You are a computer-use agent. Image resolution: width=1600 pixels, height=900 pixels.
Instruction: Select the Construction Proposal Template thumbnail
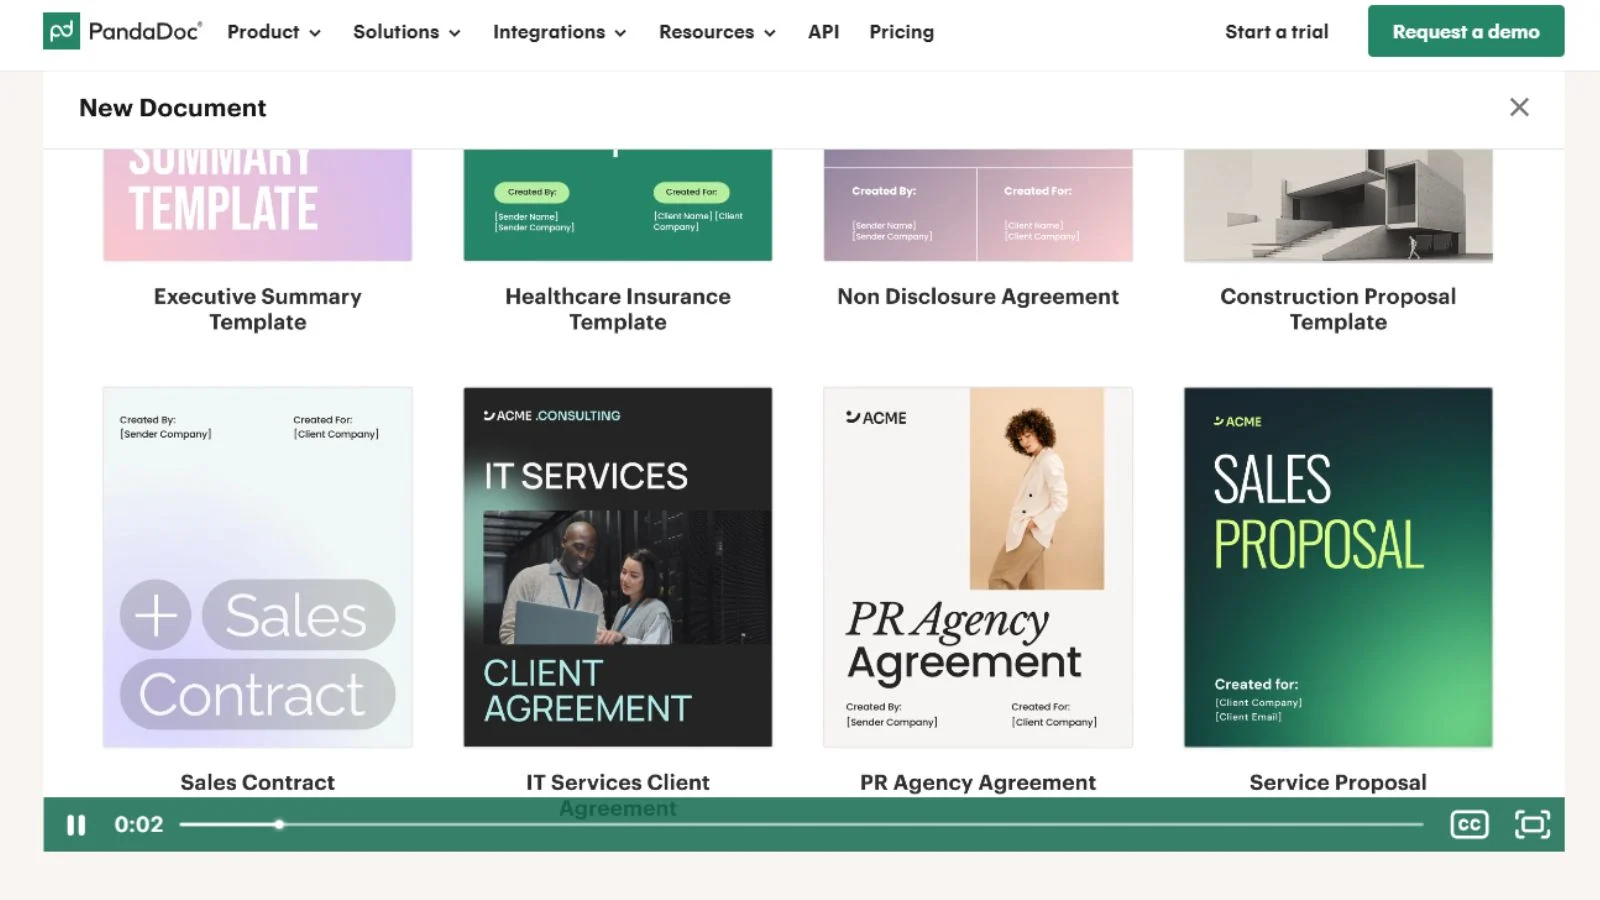click(x=1338, y=205)
